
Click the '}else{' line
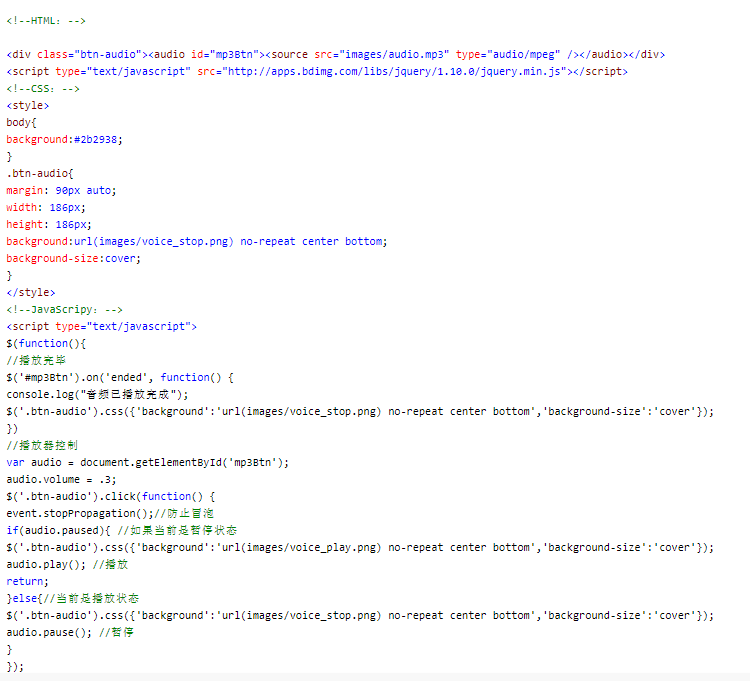pyautogui.click(x=73, y=598)
